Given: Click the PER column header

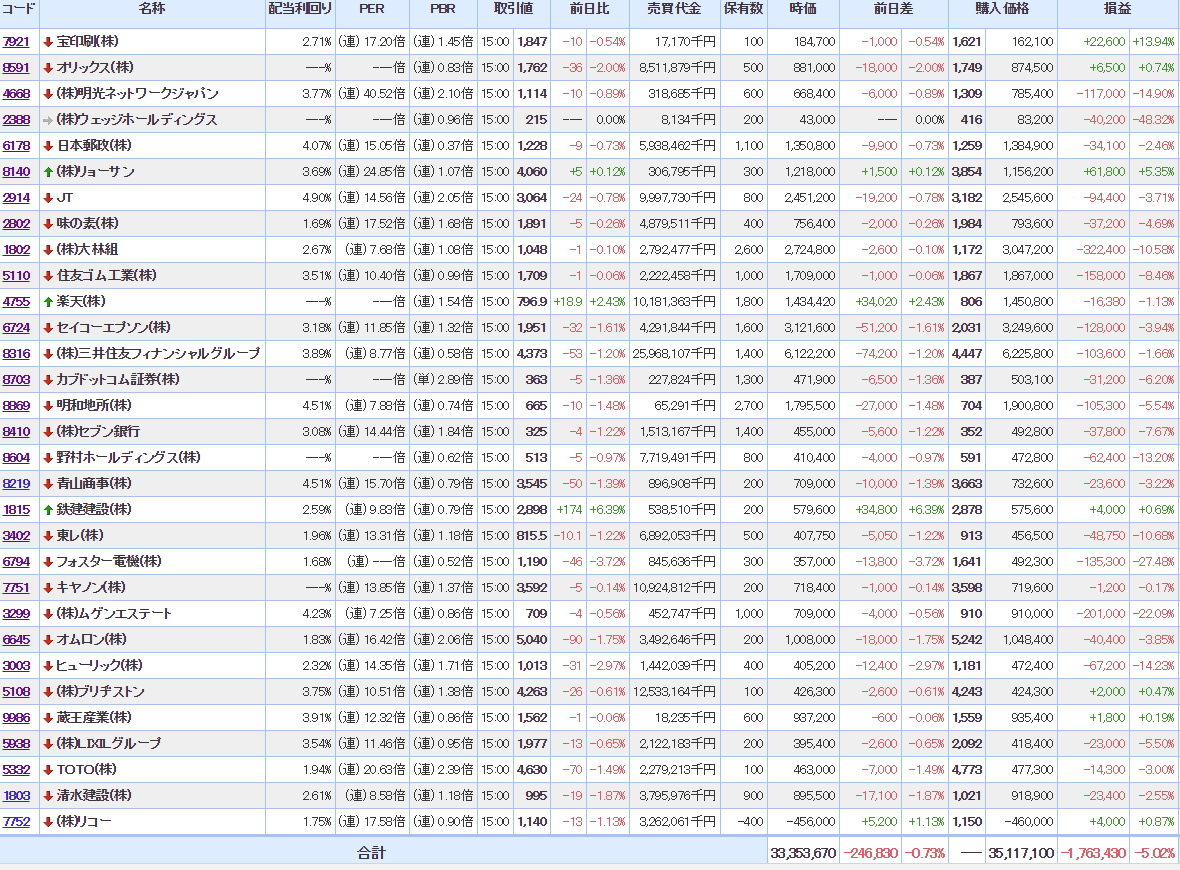Looking at the screenshot, I should [371, 9].
